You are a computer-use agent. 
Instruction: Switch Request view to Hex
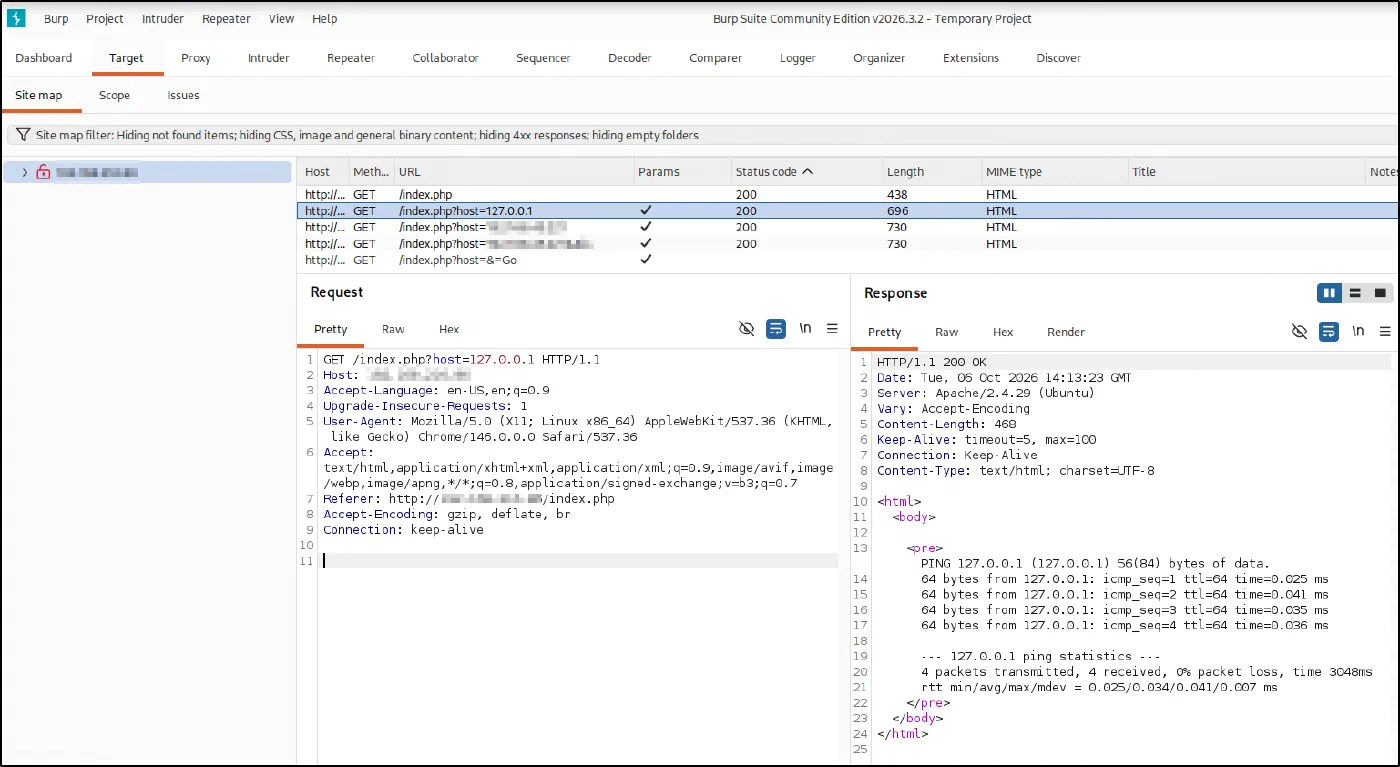(x=449, y=329)
